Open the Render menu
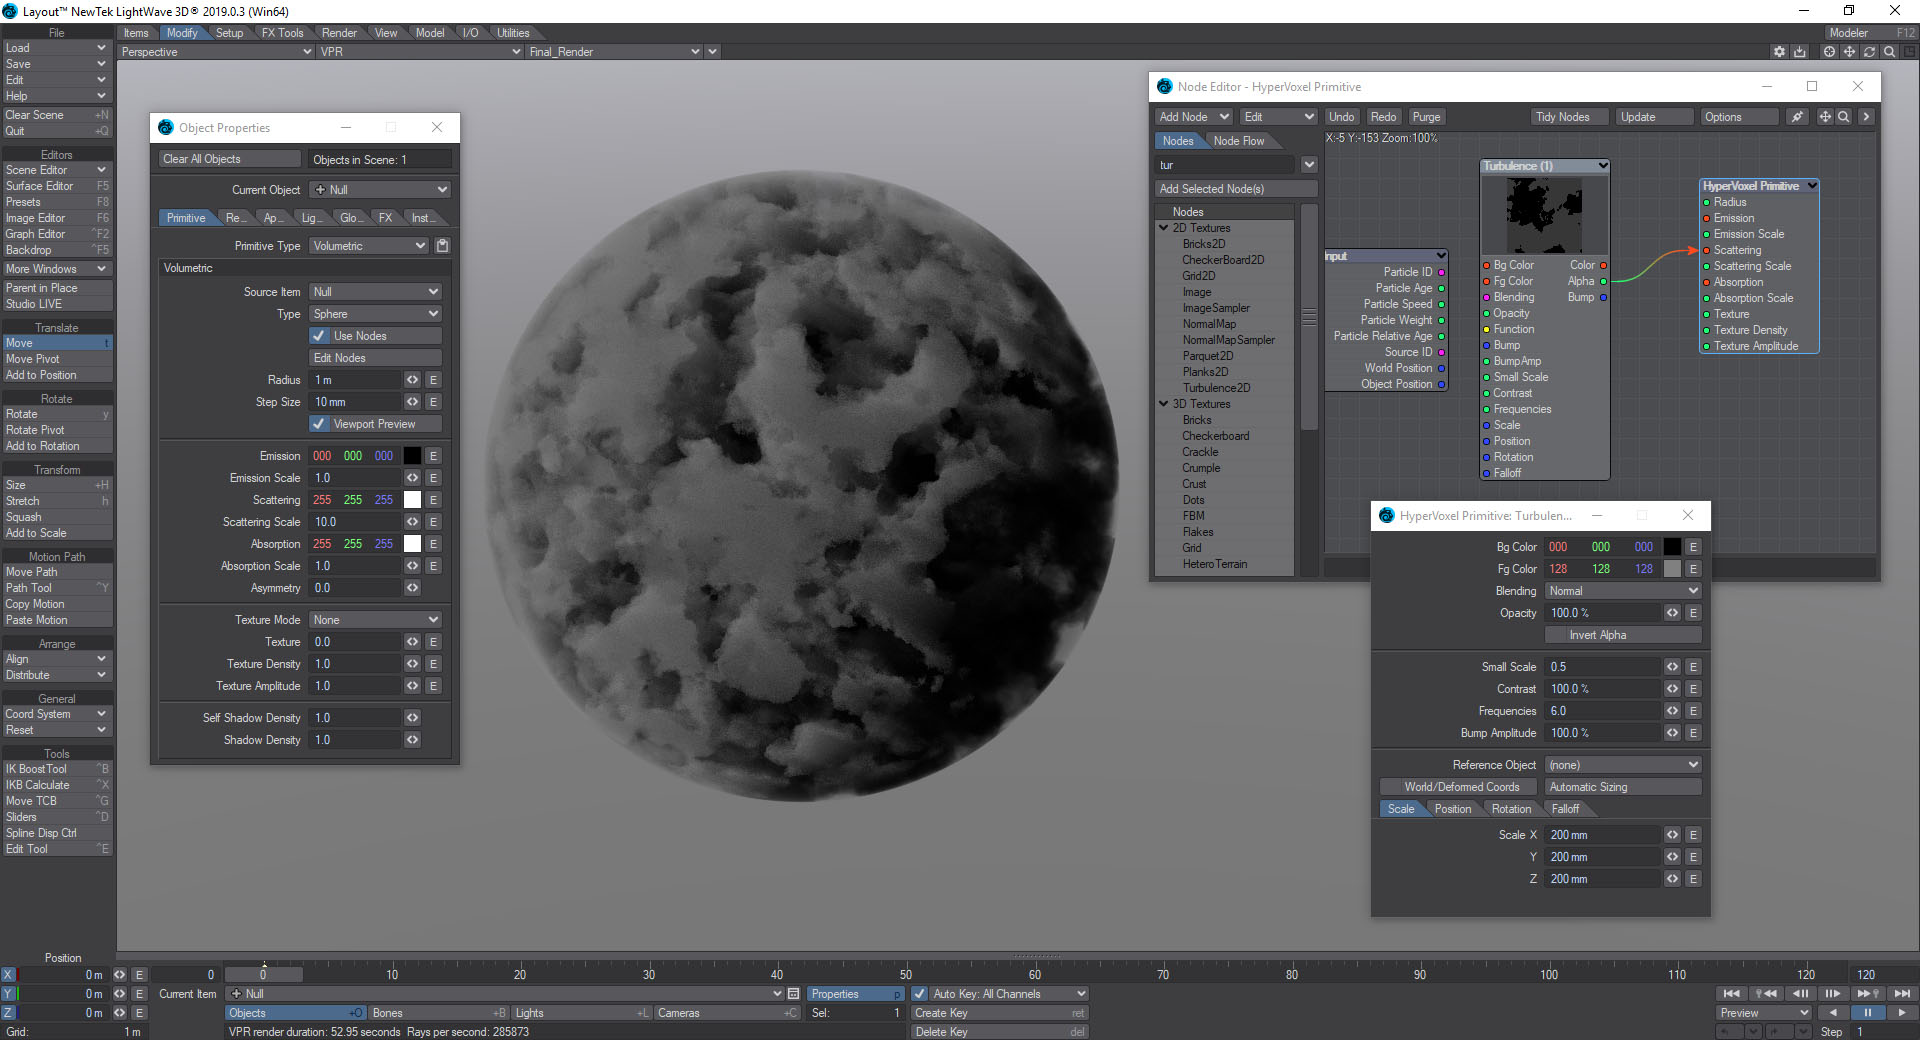The width and height of the screenshot is (1920, 1040). pyautogui.click(x=339, y=32)
